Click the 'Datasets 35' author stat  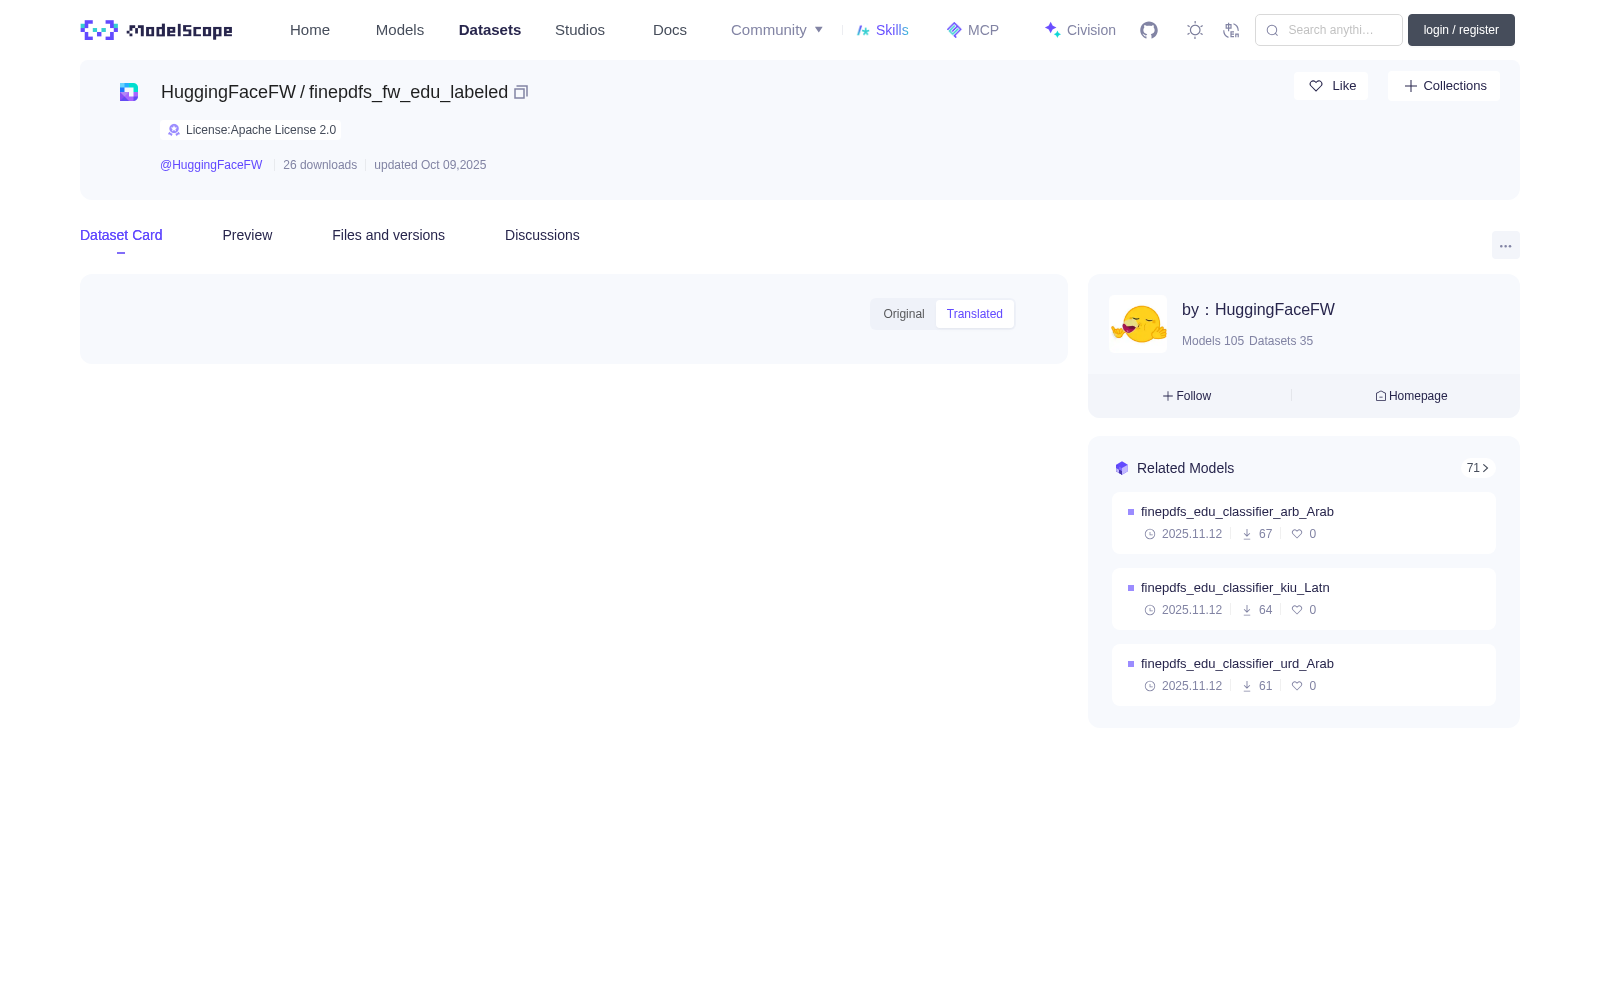point(1281,341)
